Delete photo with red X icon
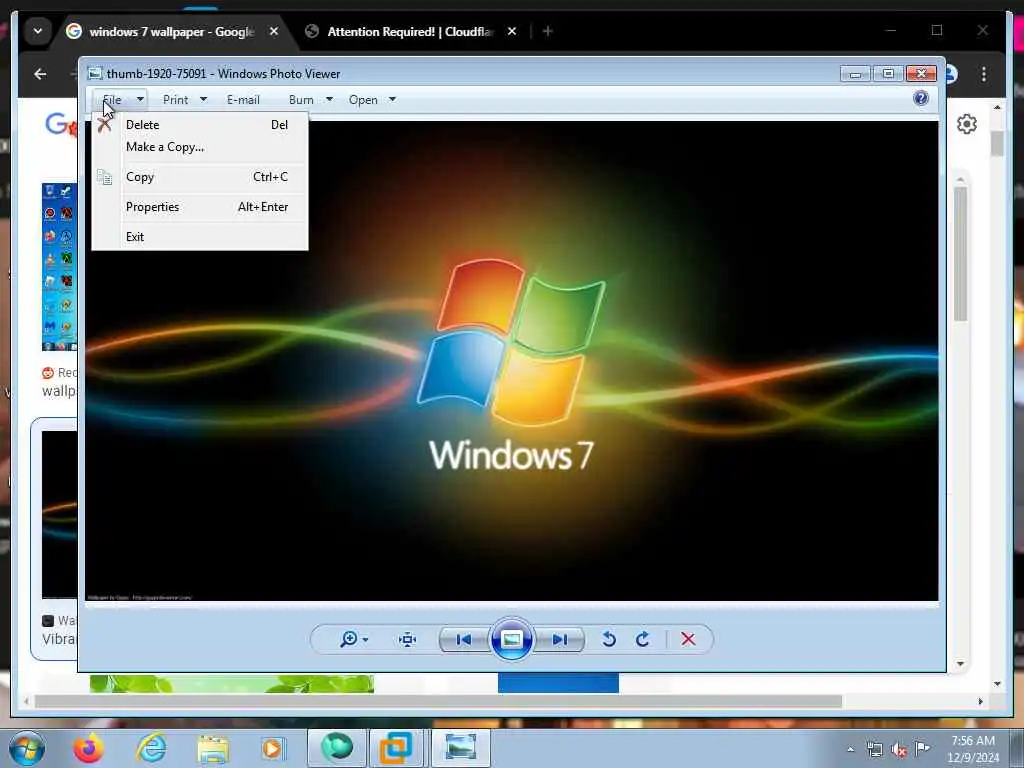 coord(688,639)
